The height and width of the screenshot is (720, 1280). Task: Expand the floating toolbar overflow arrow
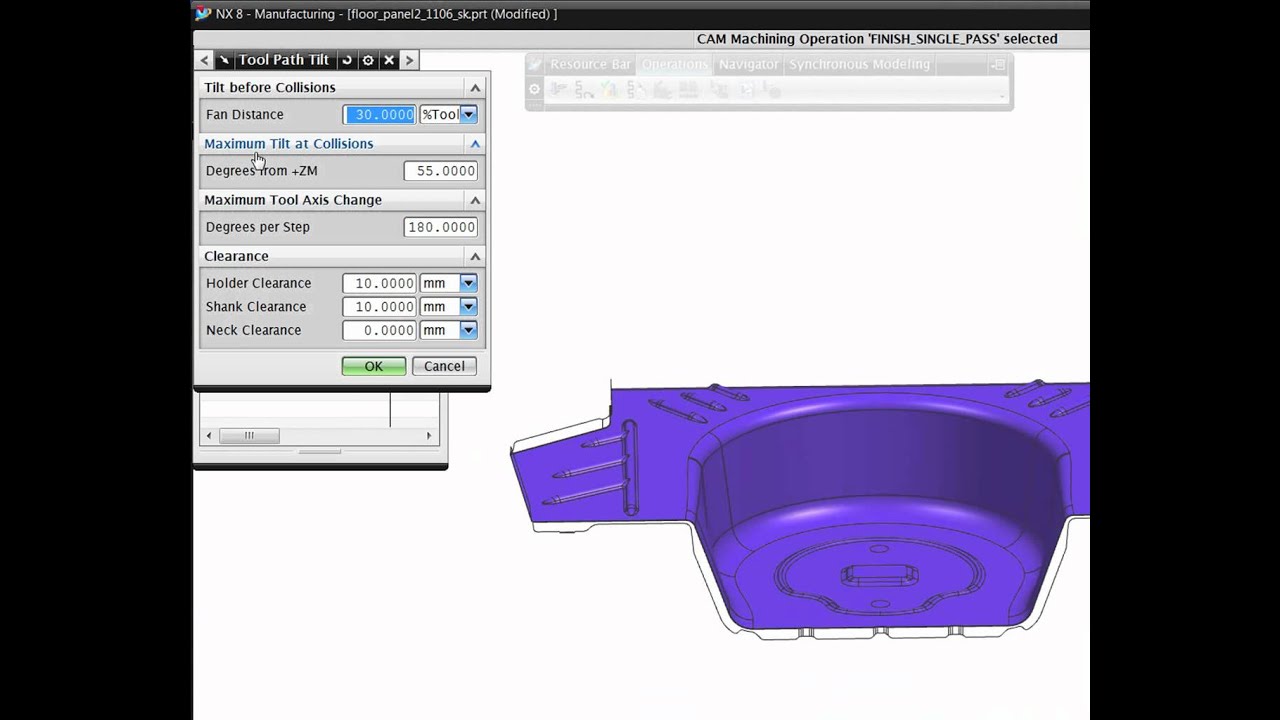(x=1002, y=95)
